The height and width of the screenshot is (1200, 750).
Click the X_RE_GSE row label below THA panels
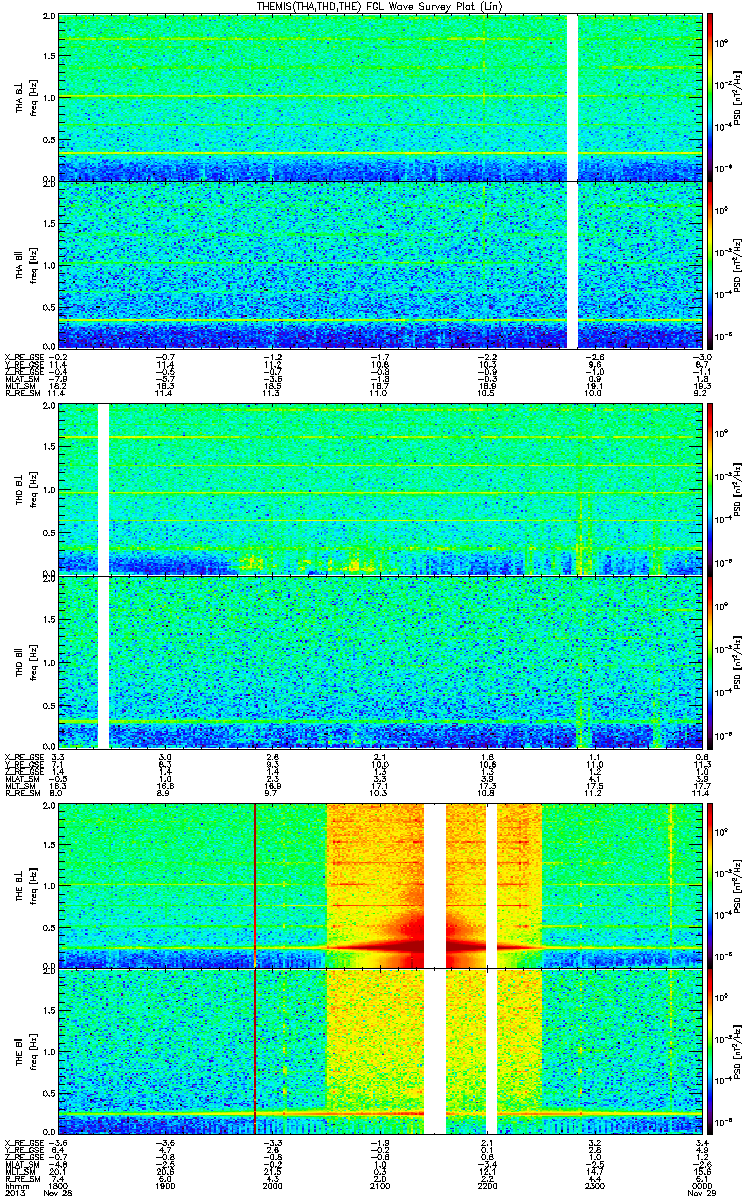pos(22,356)
